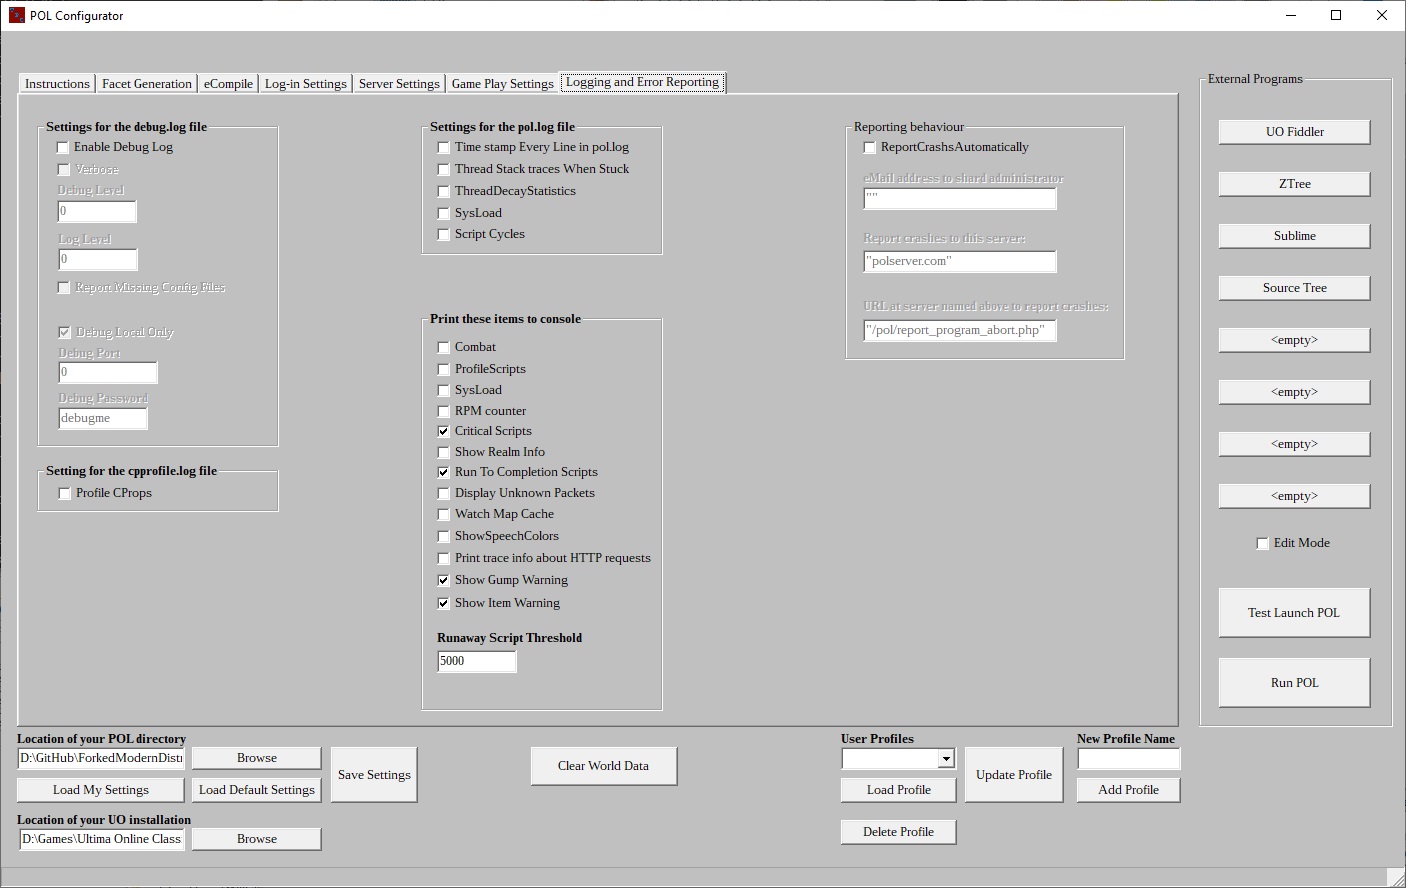Enable the Debug Log checkbox
This screenshot has width=1406, height=888.
point(64,148)
